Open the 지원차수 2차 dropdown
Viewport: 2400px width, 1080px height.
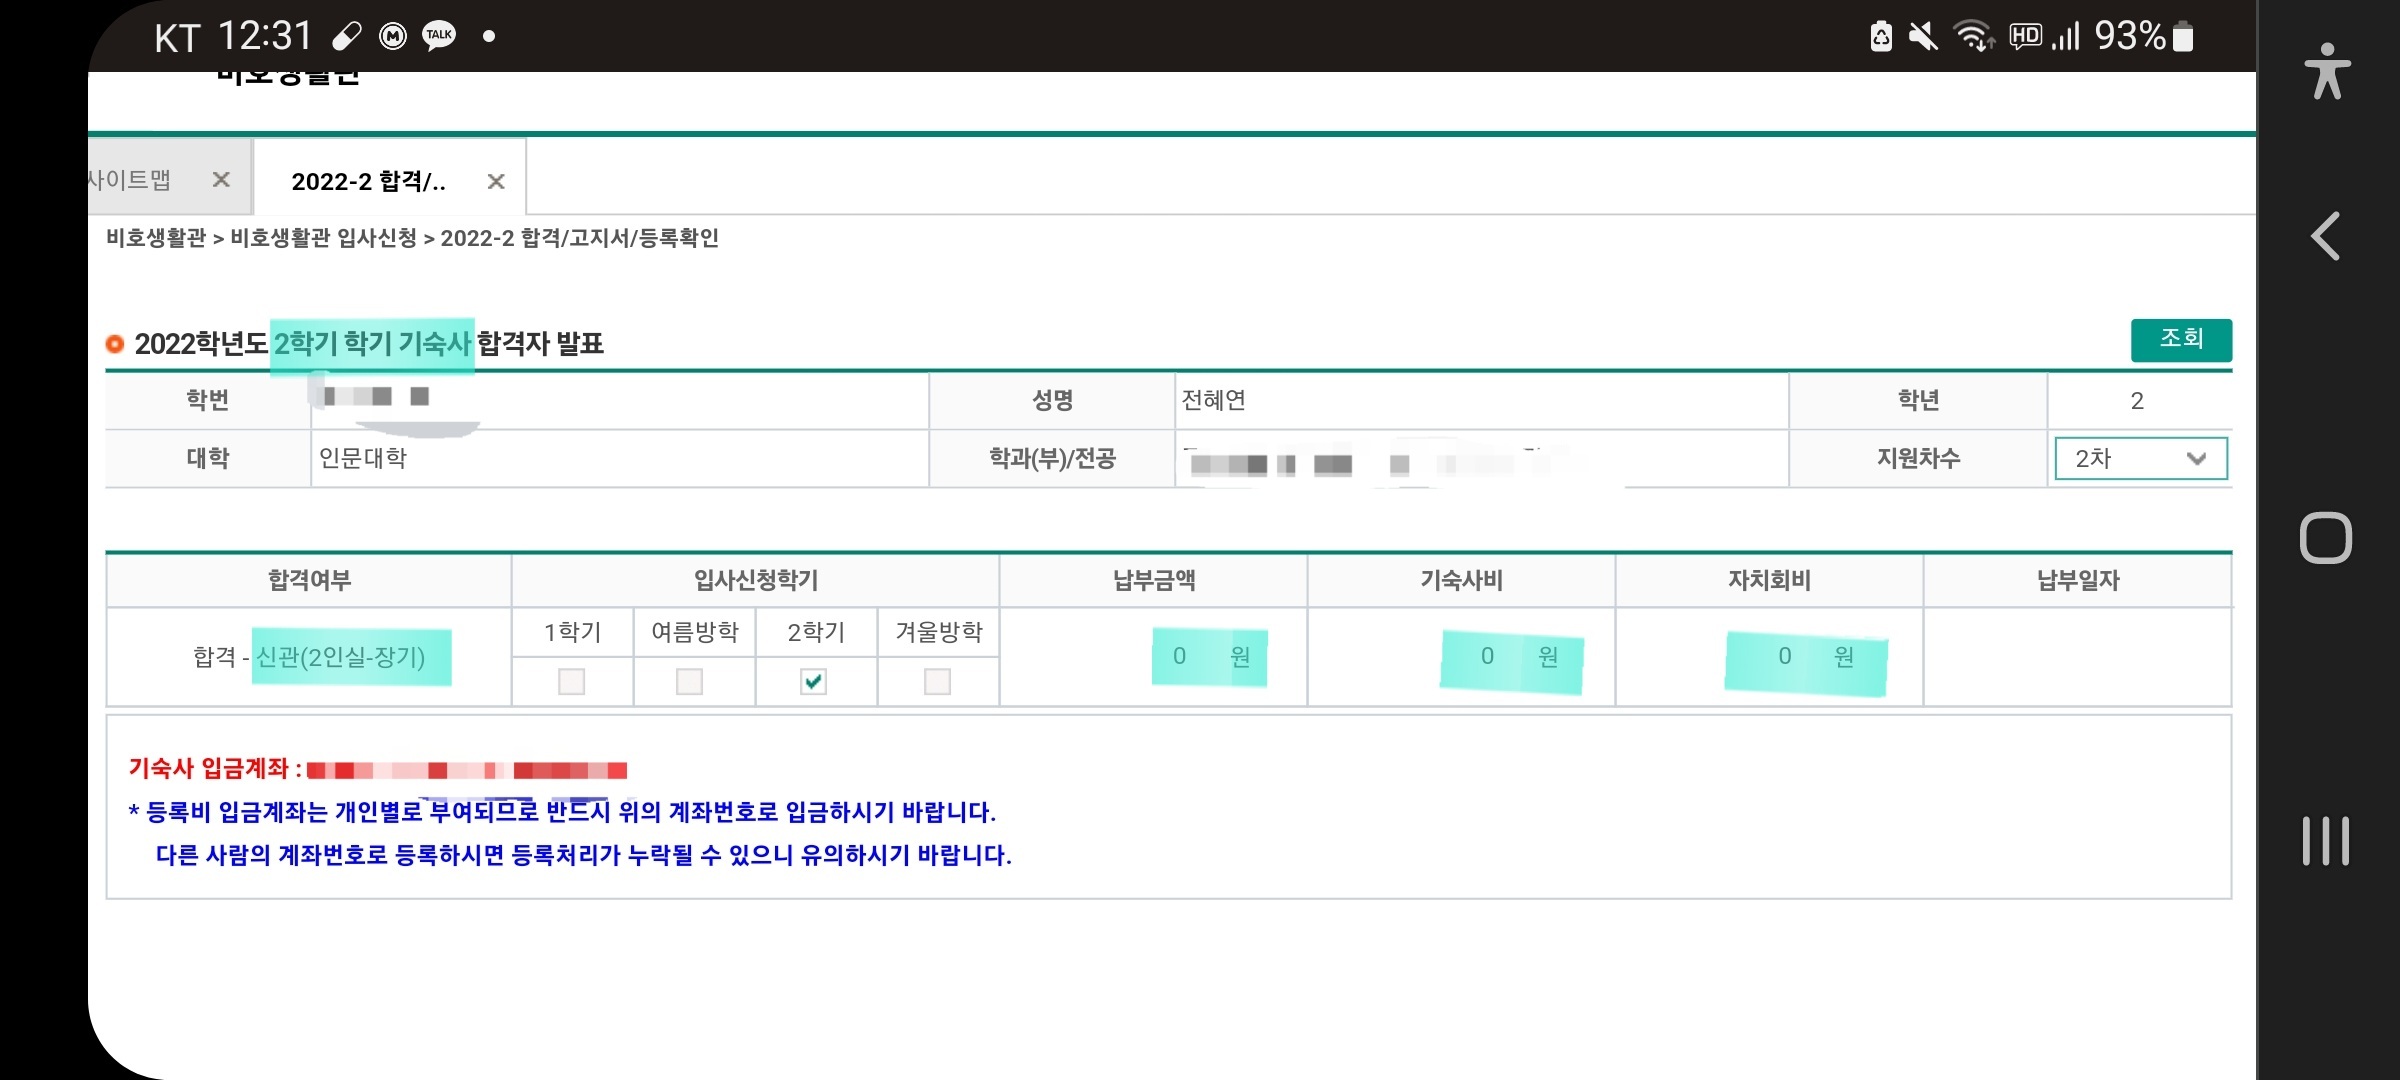point(2140,459)
